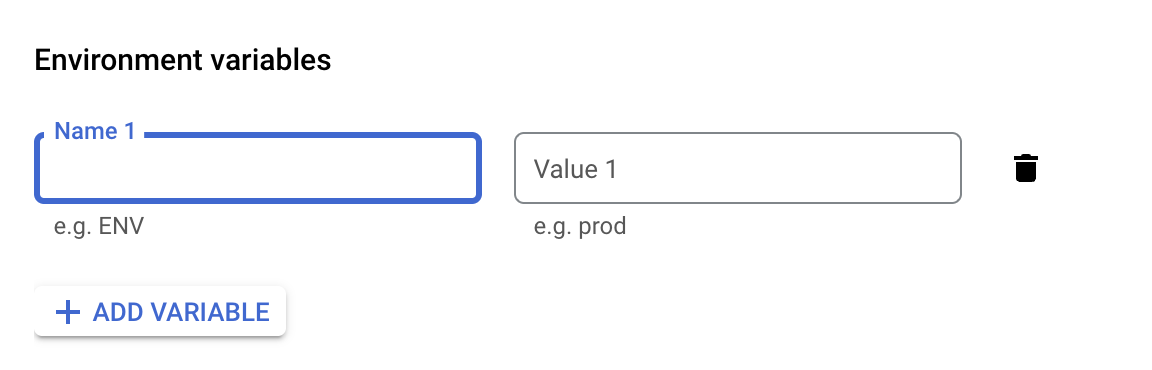Click the blue plus sign icon

[x=68, y=312]
